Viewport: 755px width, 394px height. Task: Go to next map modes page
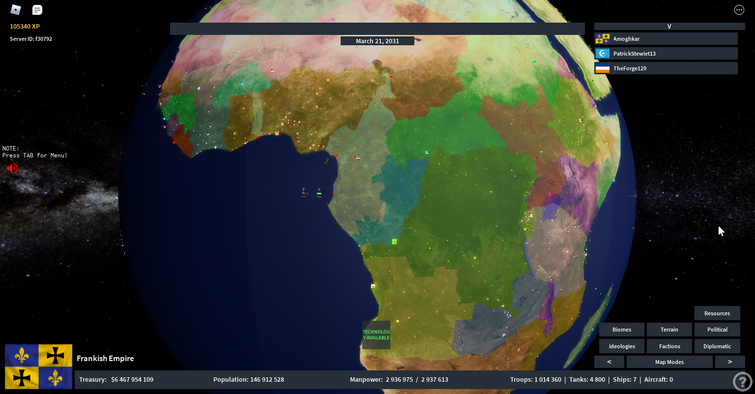coord(730,362)
